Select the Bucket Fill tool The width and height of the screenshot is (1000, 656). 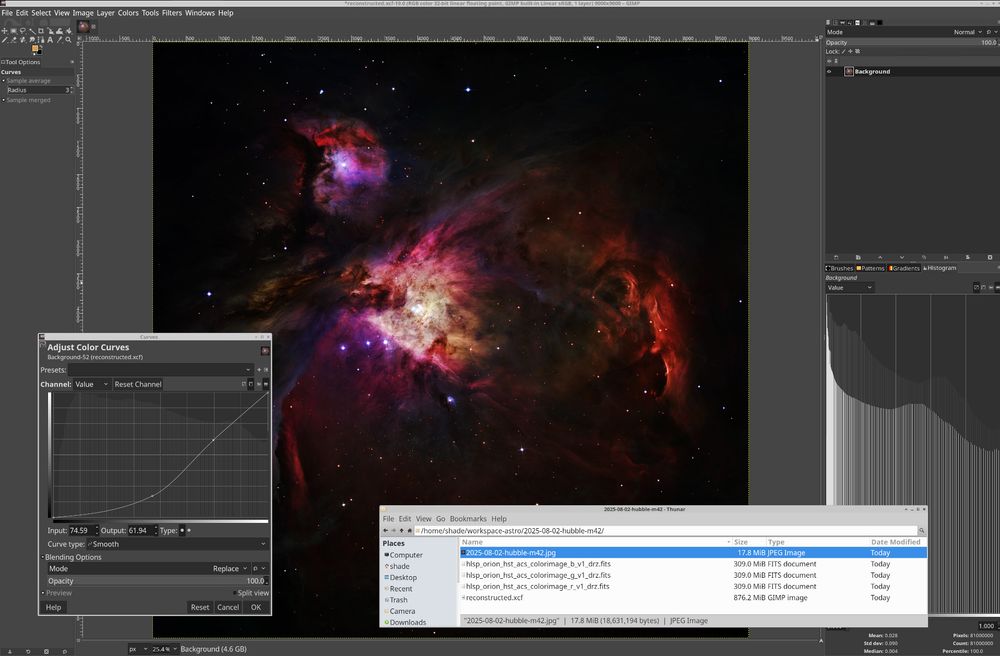point(68,31)
